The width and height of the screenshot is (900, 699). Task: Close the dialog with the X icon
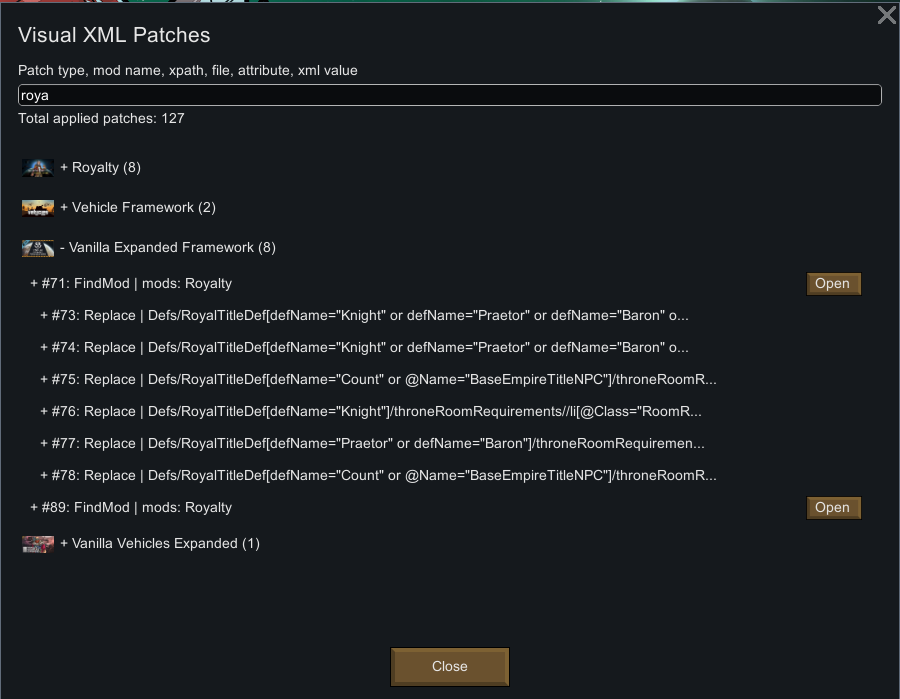tap(887, 15)
